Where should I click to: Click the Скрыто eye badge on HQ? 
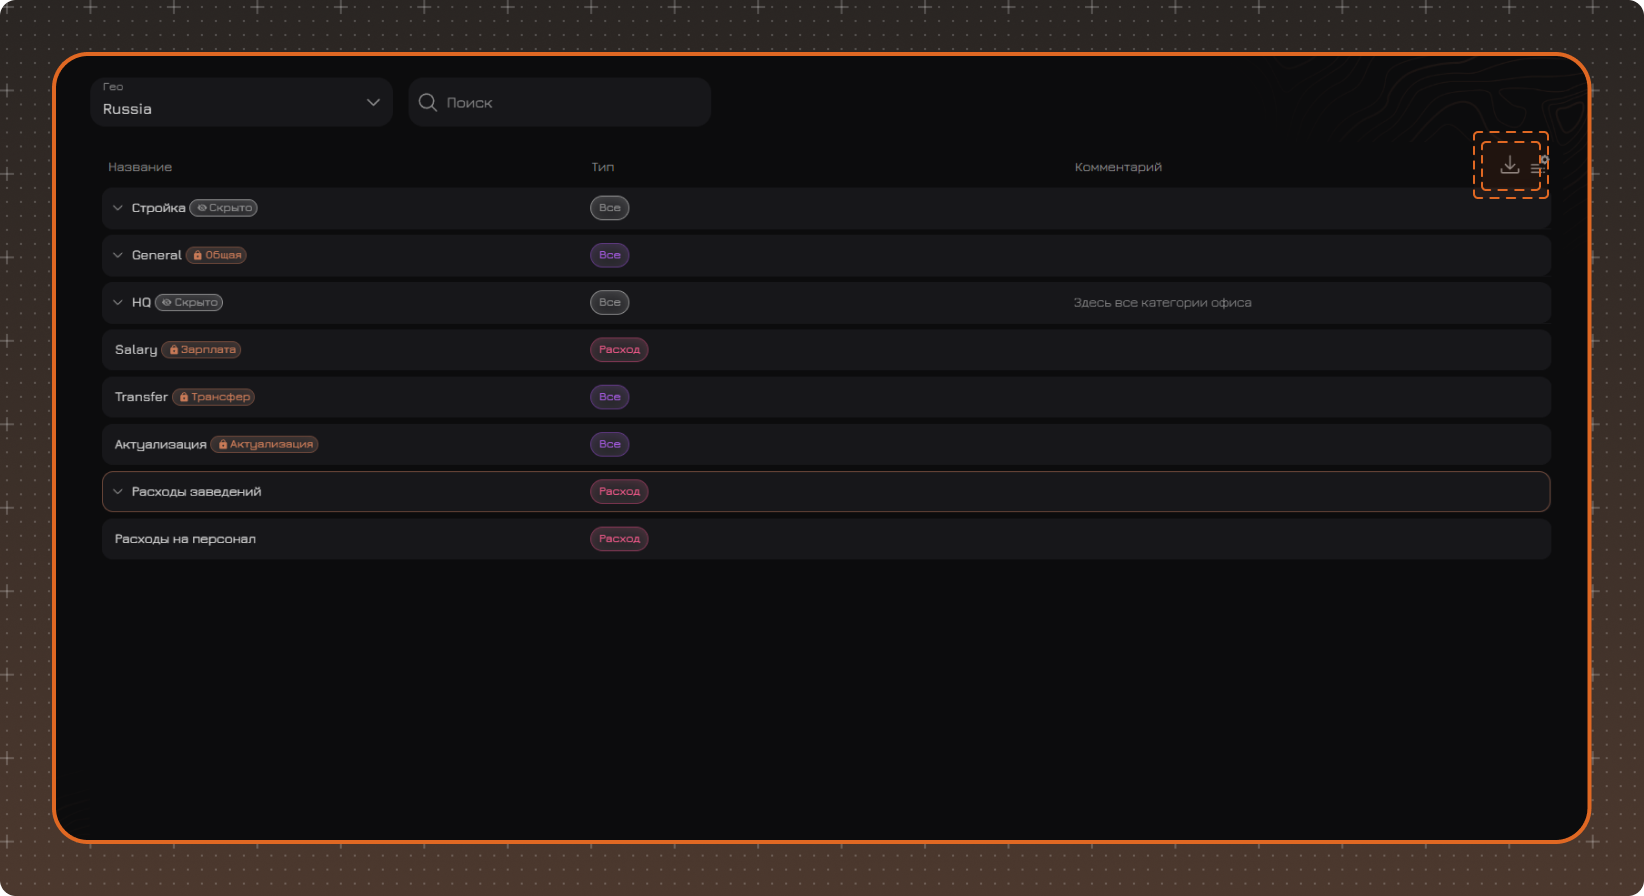pyautogui.click(x=189, y=302)
